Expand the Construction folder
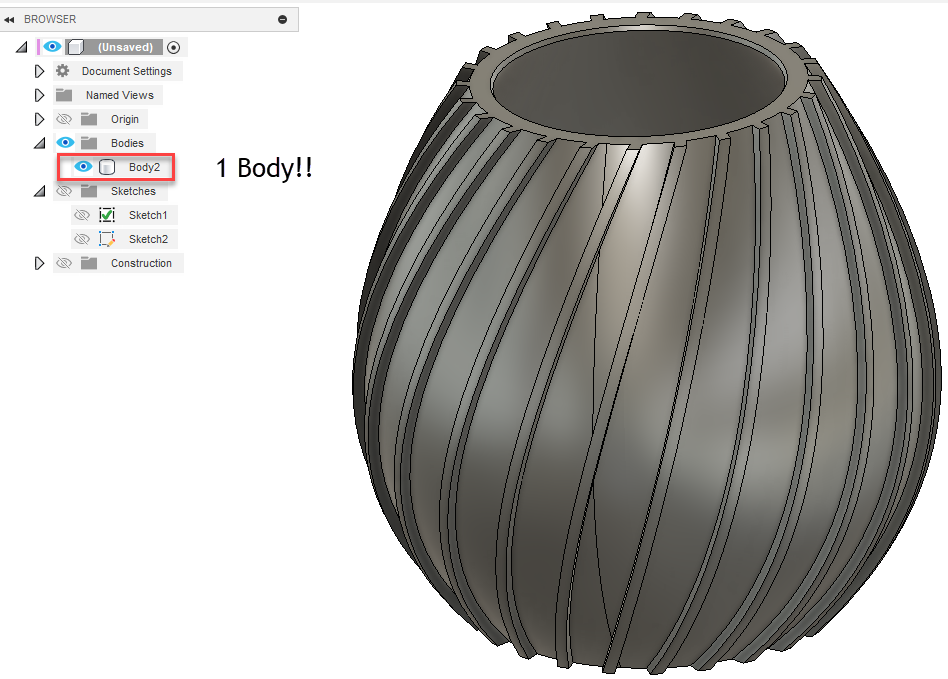 [x=38, y=262]
